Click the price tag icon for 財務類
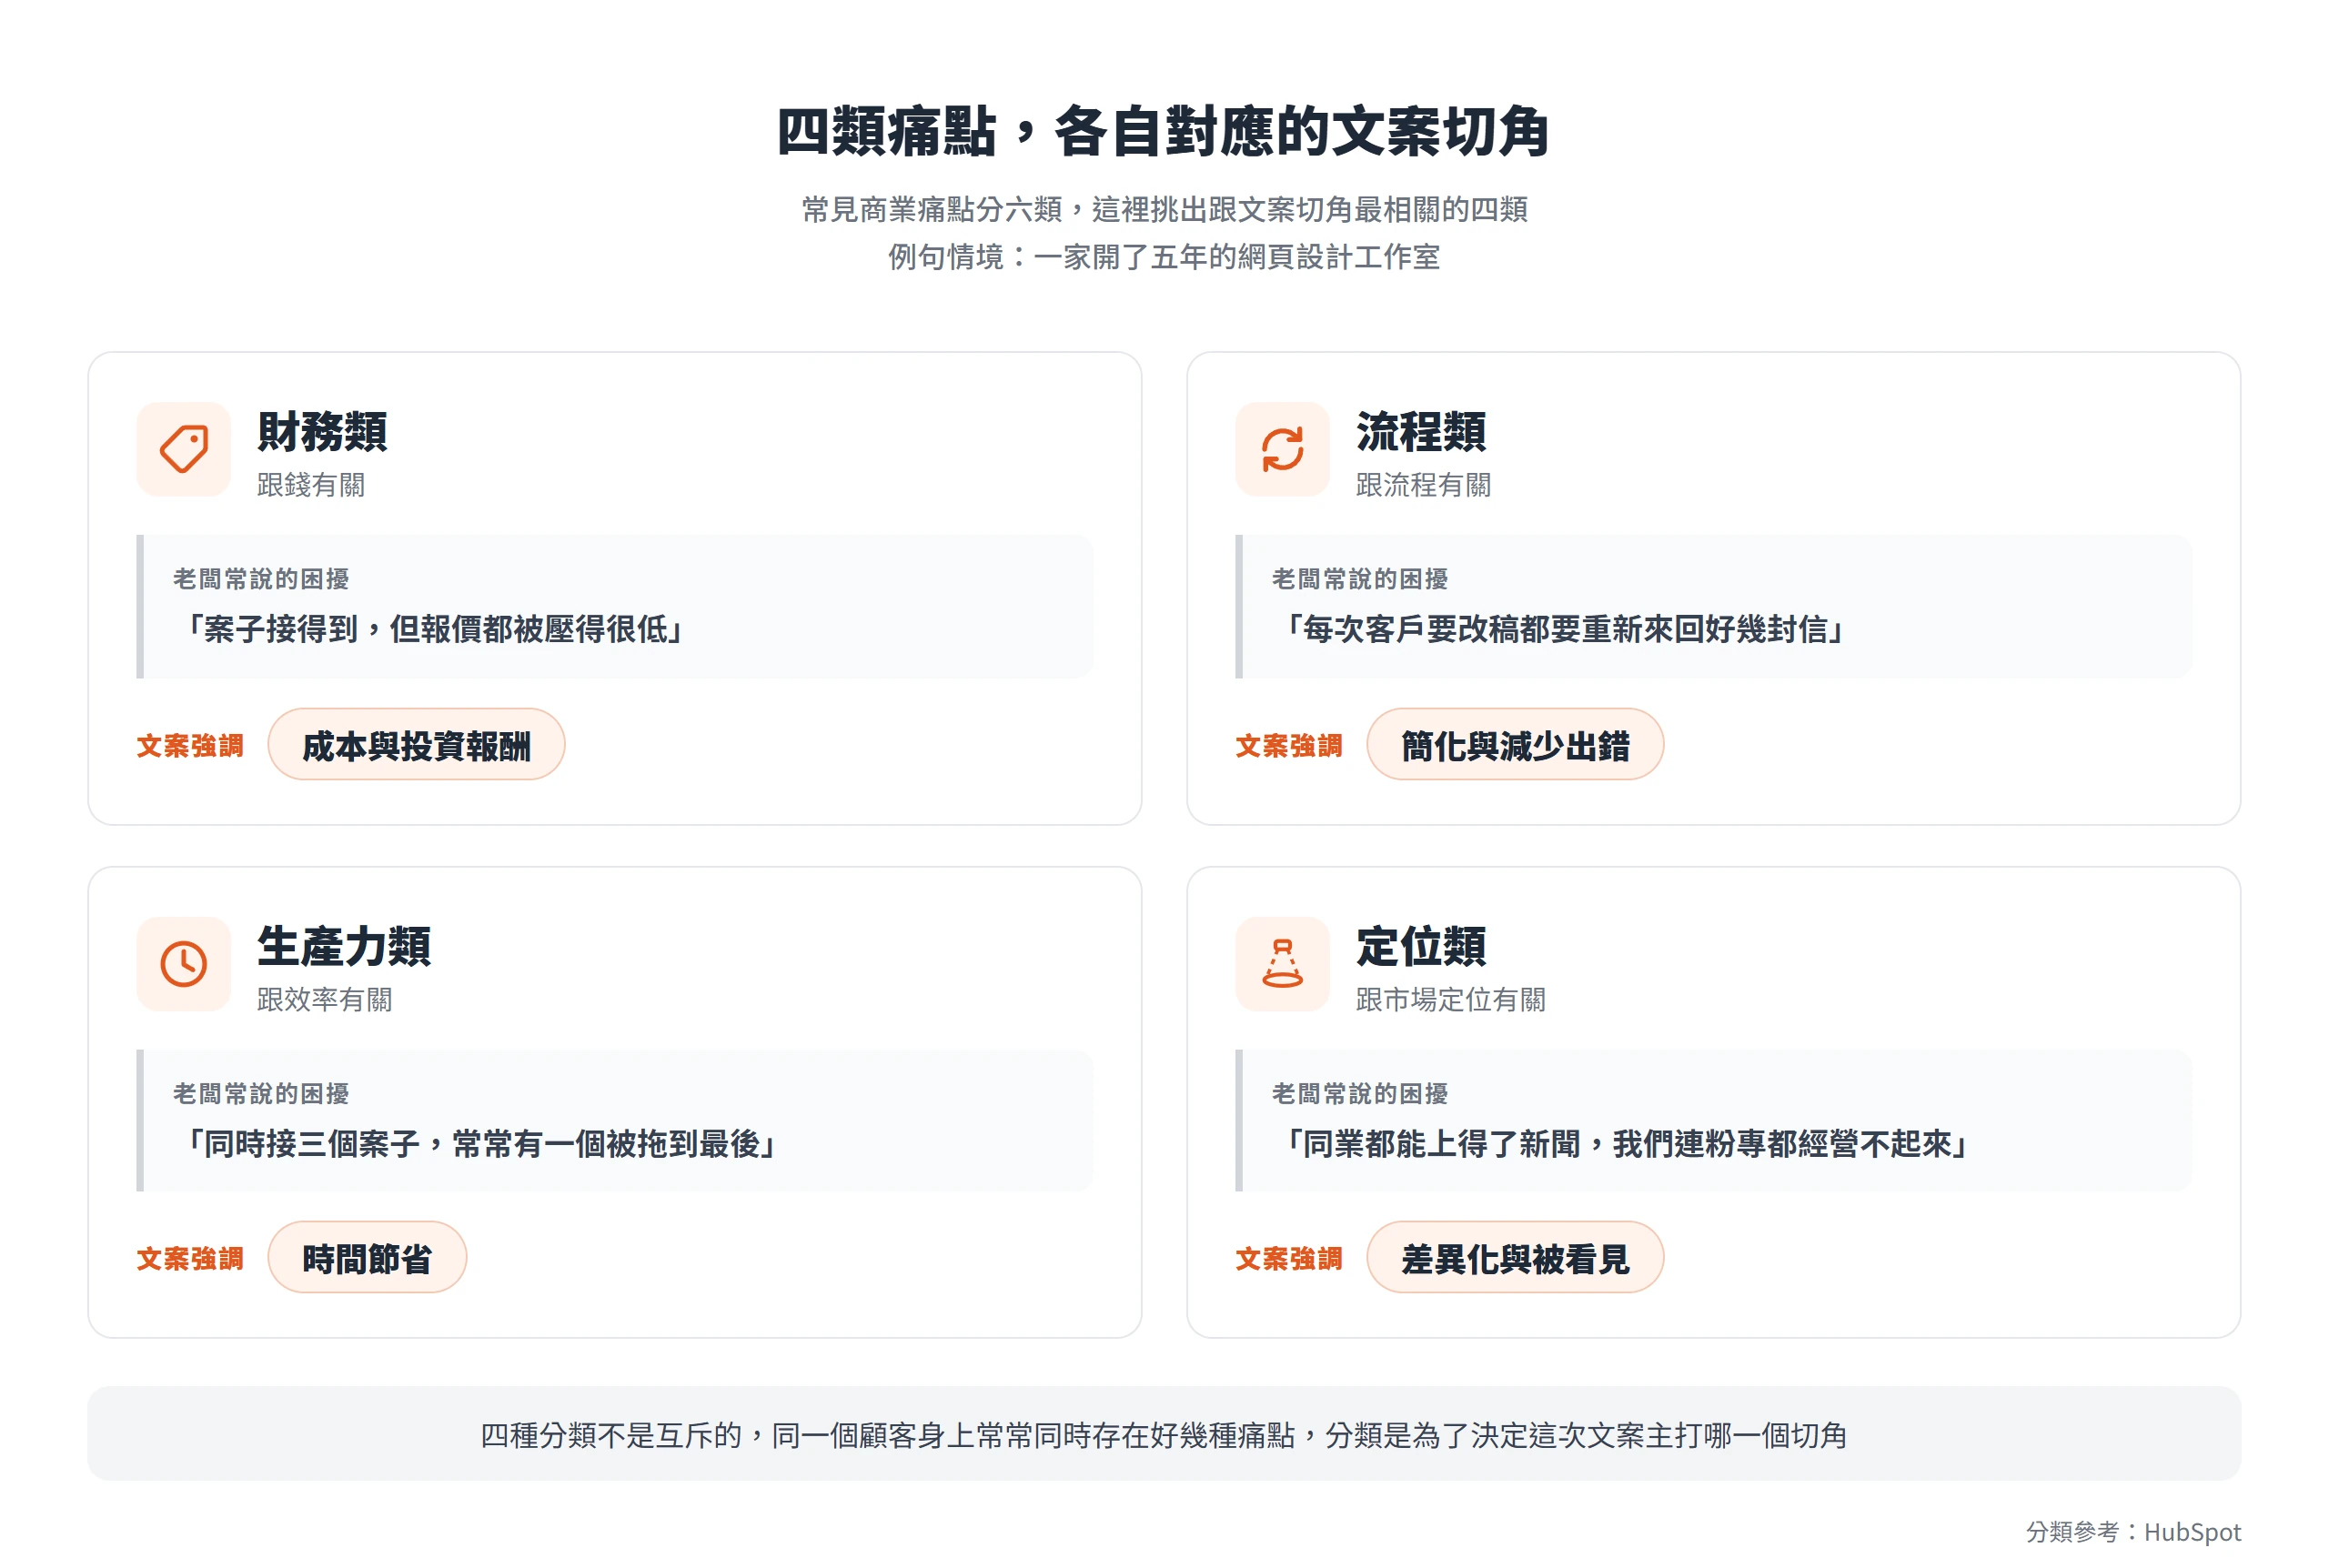Image resolution: width=2329 pixels, height=1568 pixels. click(x=184, y=449)
